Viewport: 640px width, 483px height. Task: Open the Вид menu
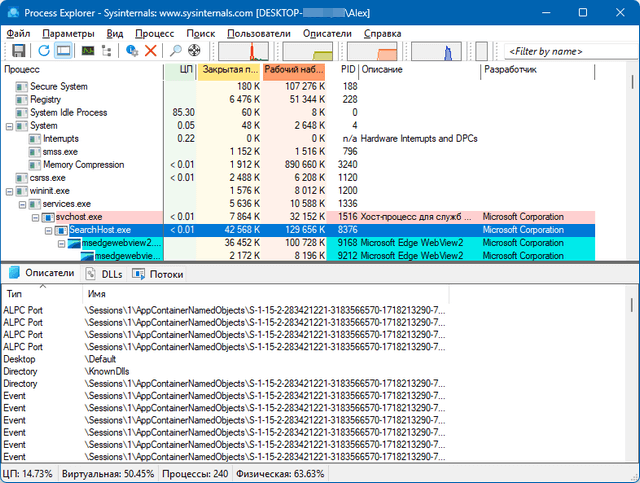click(x=115, y=33)
